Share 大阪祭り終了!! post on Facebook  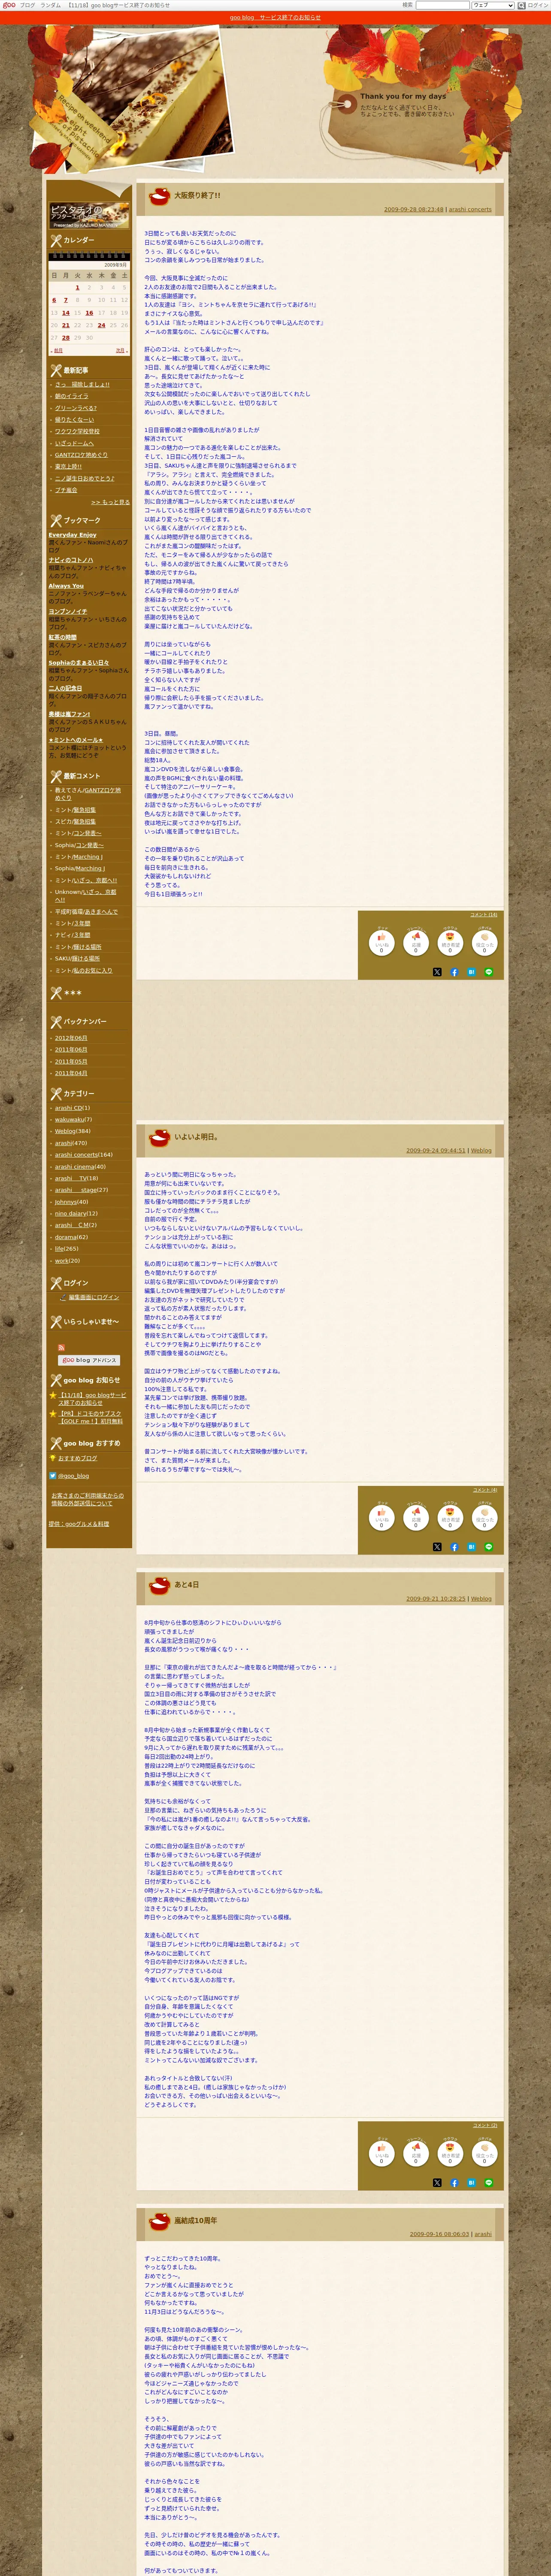click(454, 972)
